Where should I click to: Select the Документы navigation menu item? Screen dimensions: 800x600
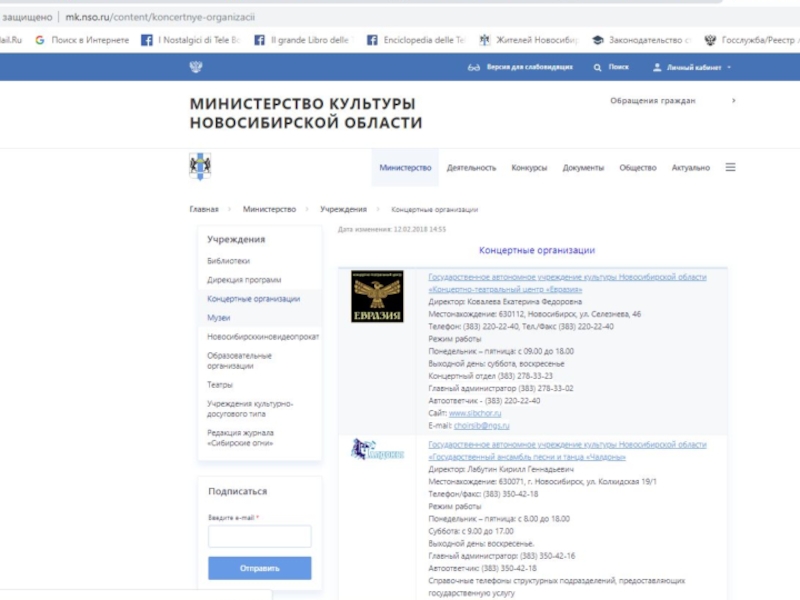click(x=583, y=168)
